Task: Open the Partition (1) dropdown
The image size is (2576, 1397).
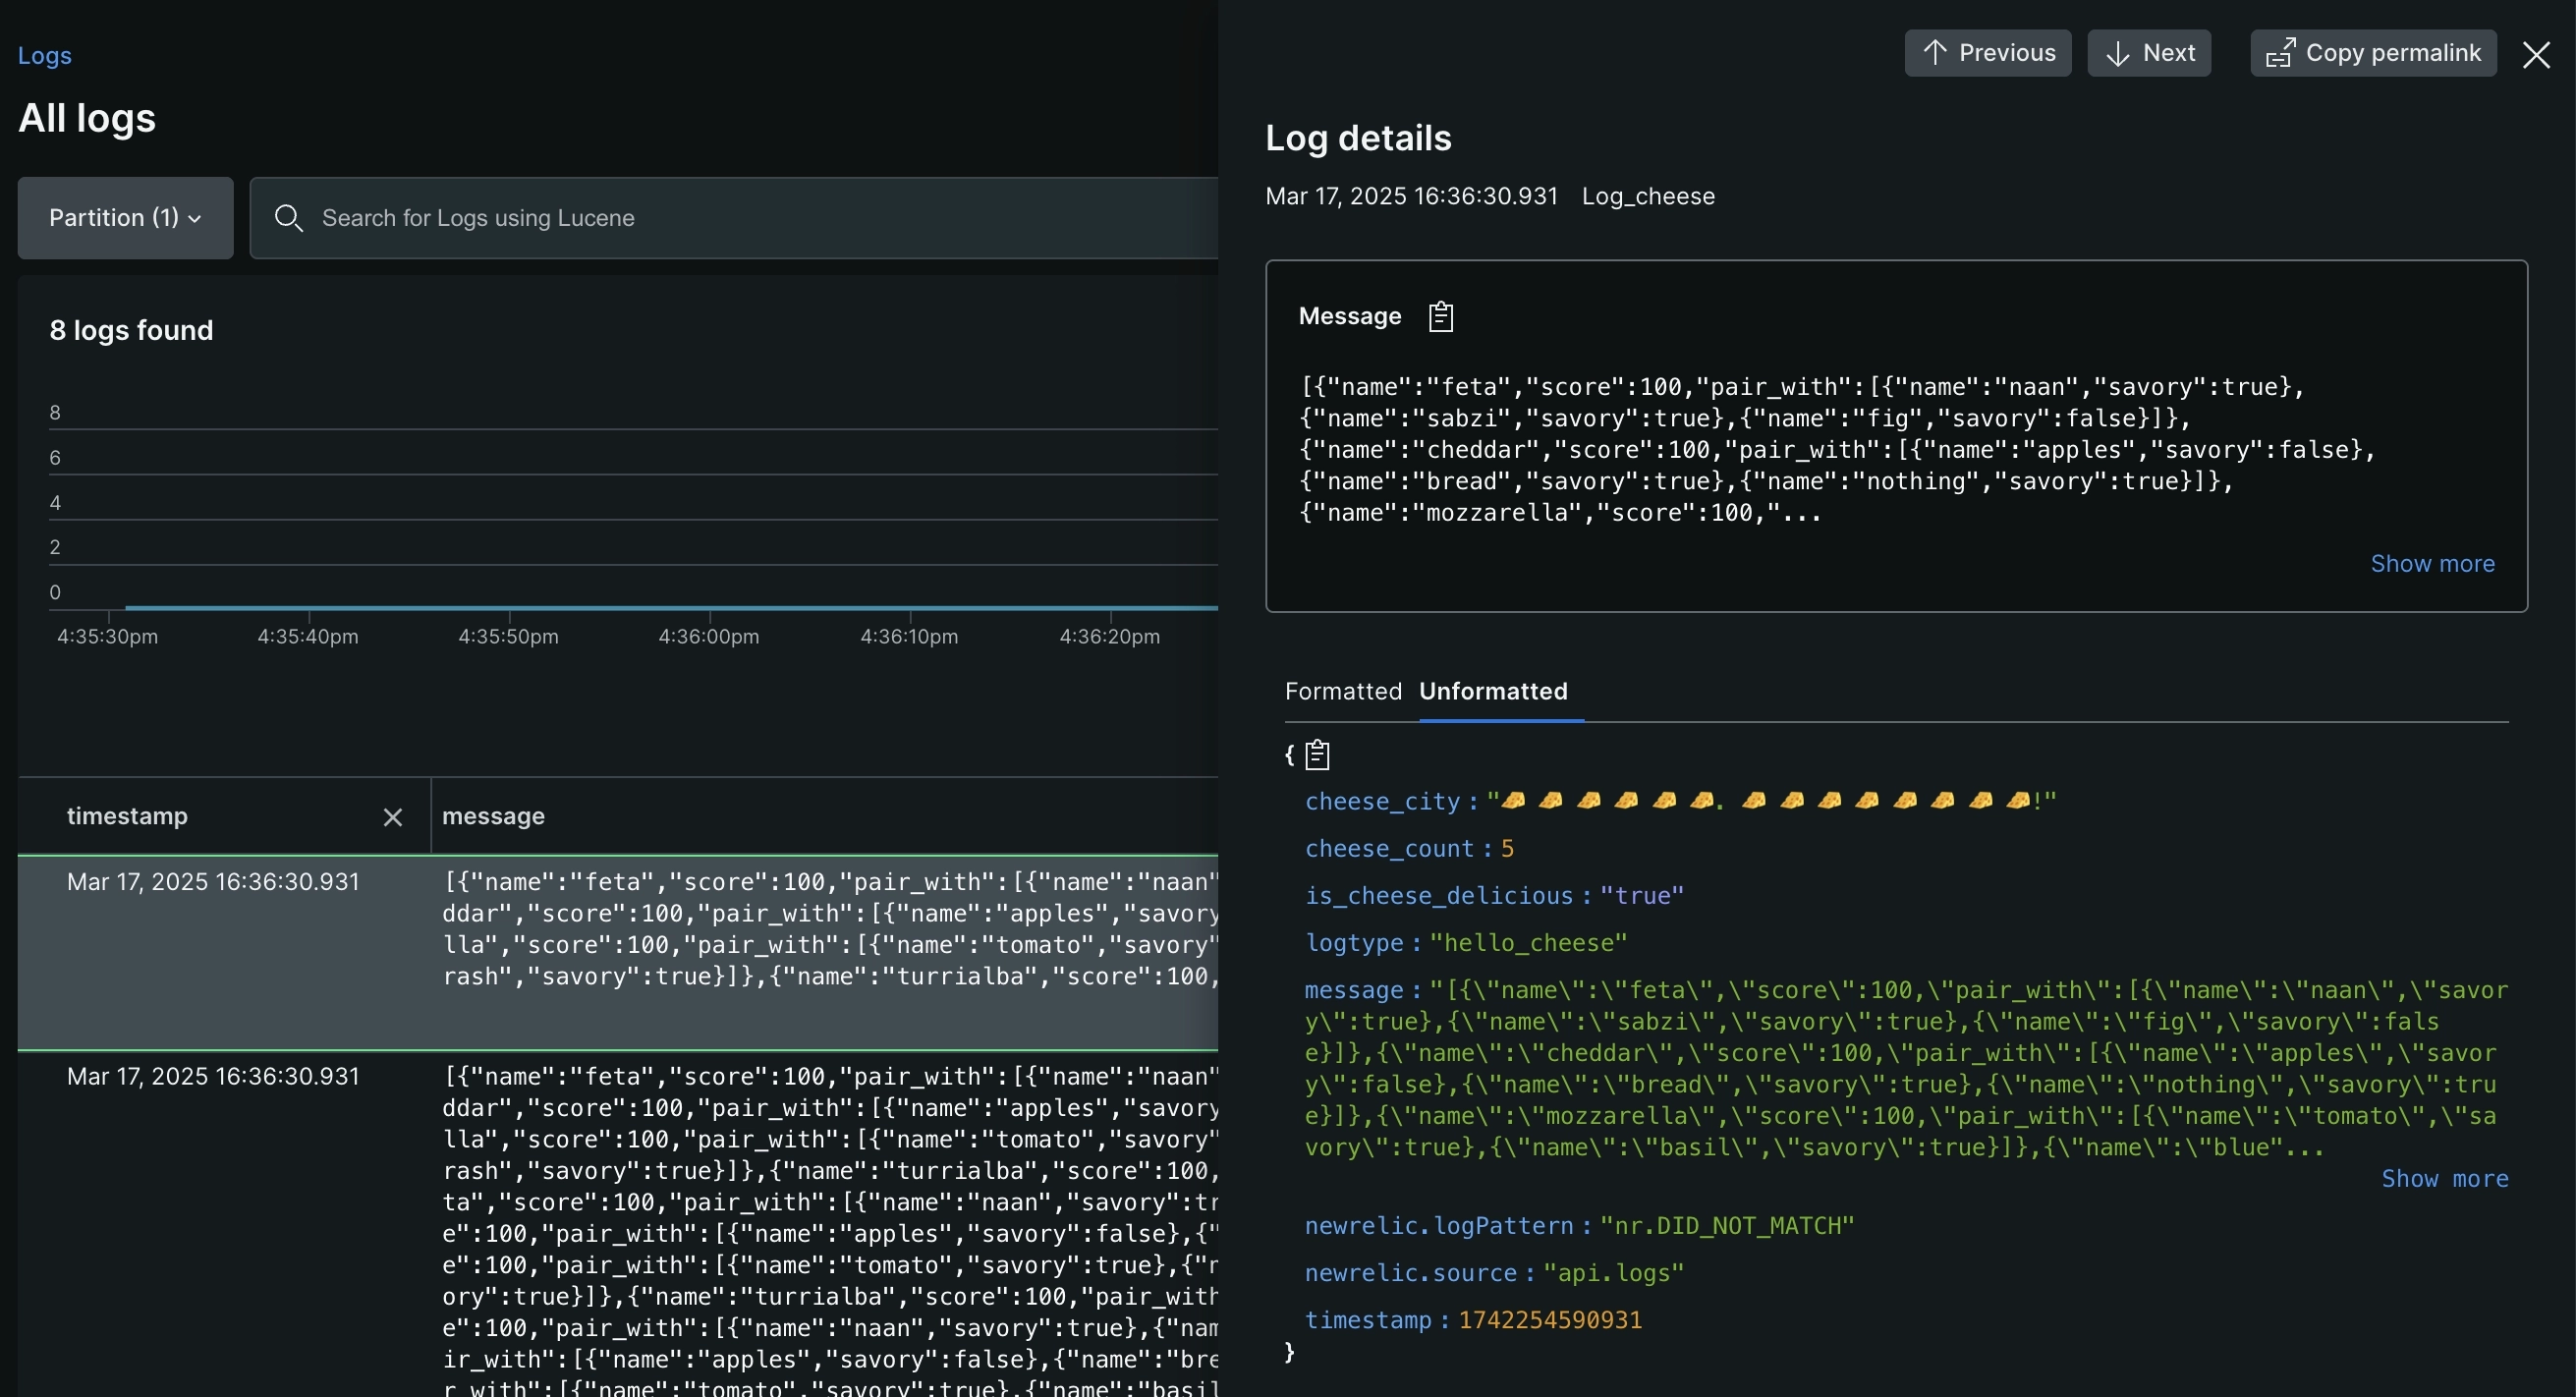Action: click(x=125, y=218)
